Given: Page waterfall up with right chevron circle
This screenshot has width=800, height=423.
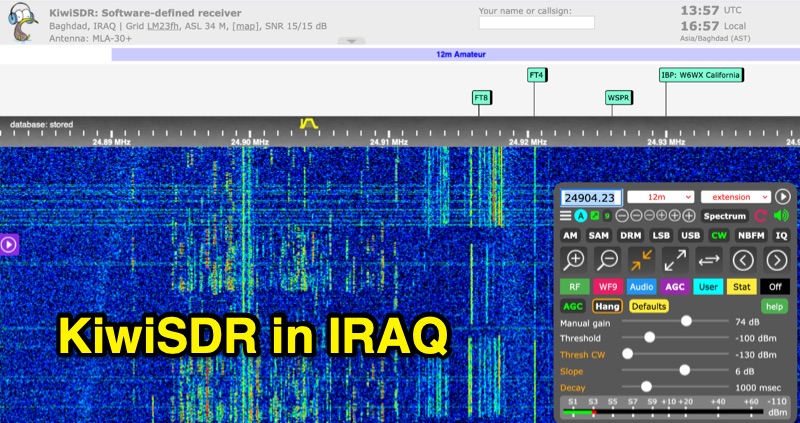Looking at the screenshot, I should click(777, 260).
